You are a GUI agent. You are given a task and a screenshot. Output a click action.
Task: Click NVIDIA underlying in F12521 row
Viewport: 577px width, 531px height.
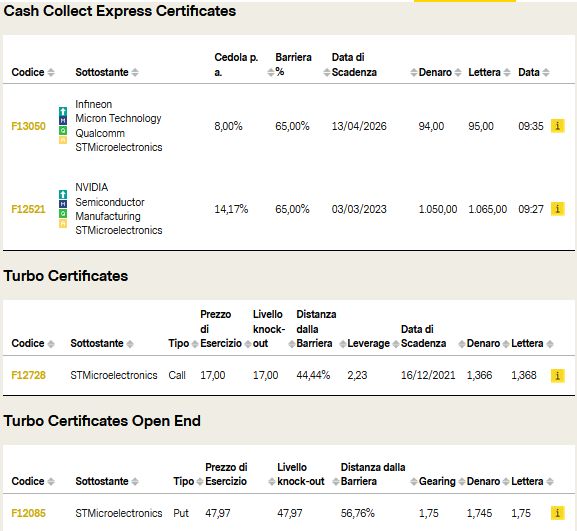pos(92,187)
